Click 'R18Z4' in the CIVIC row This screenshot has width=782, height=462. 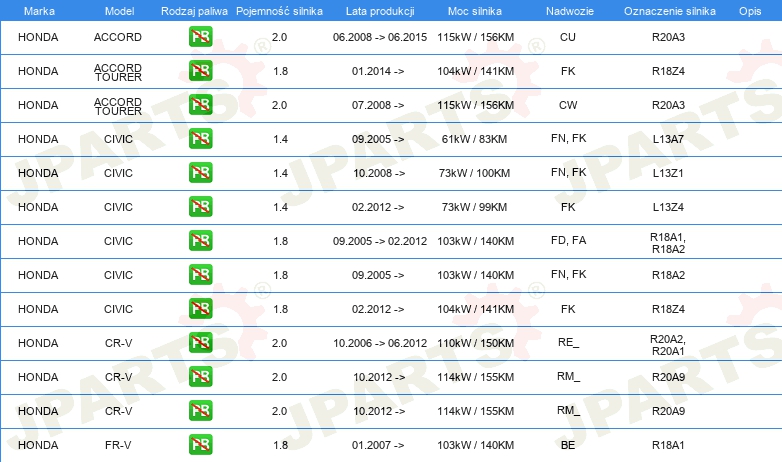(x=668, y=309)
